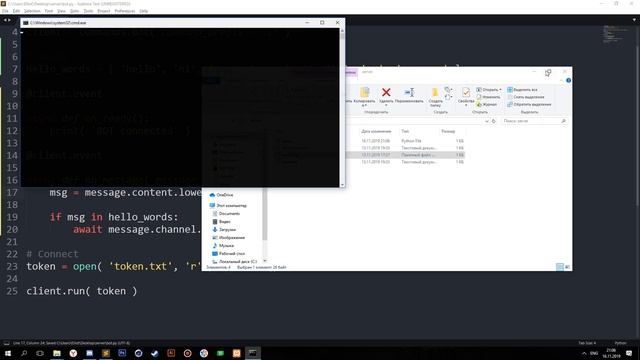Screen dimensions: 640x360
Task: Click Edit (Изменить) in the Explorer ribbon
Action: coord(488,97)
